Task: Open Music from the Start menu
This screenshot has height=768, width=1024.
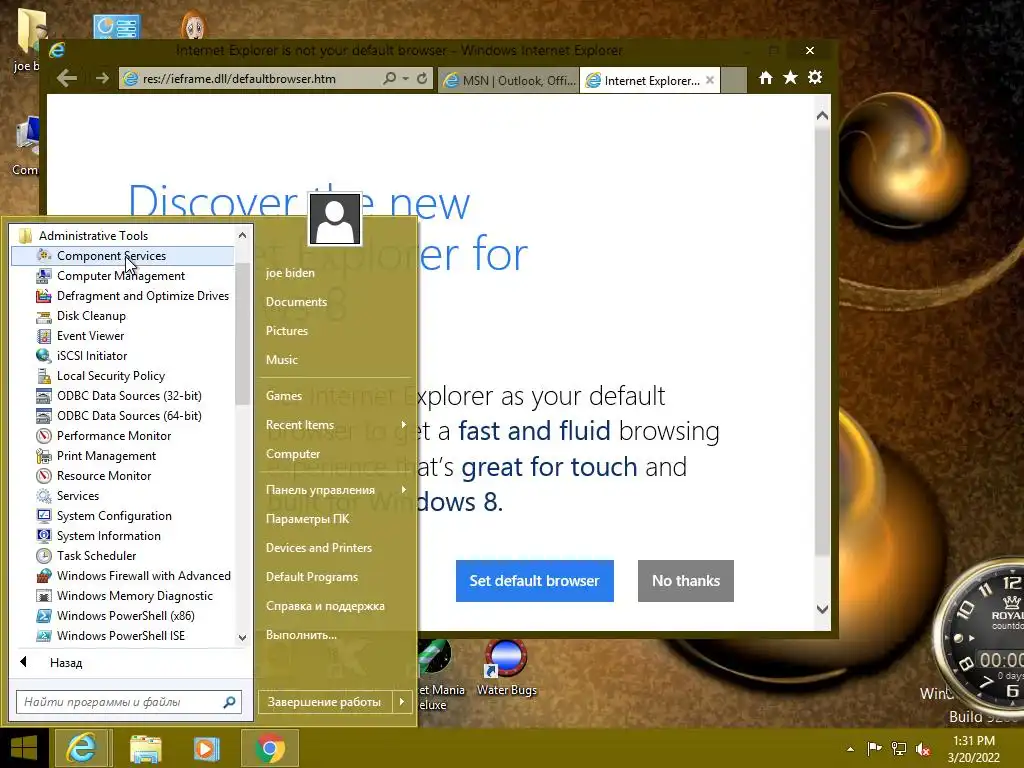Action: (281, 360)
